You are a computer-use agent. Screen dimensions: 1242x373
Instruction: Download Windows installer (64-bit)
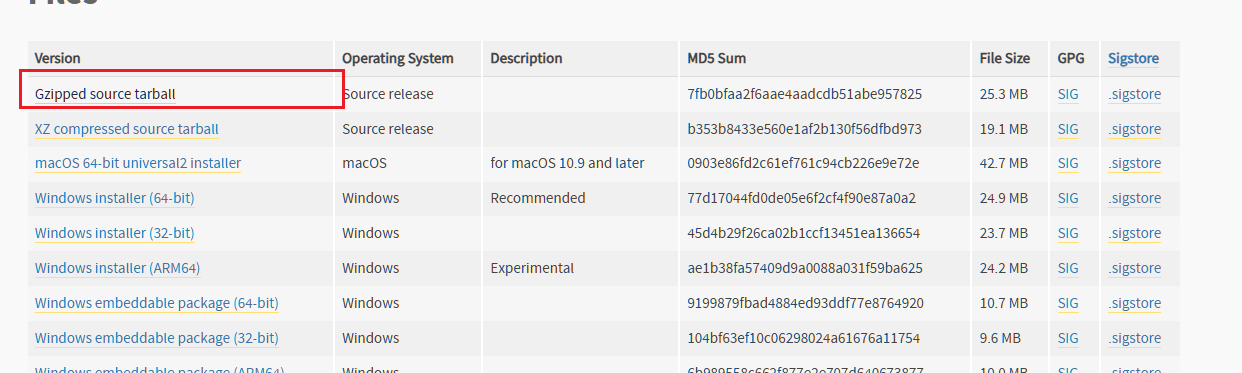115,198
